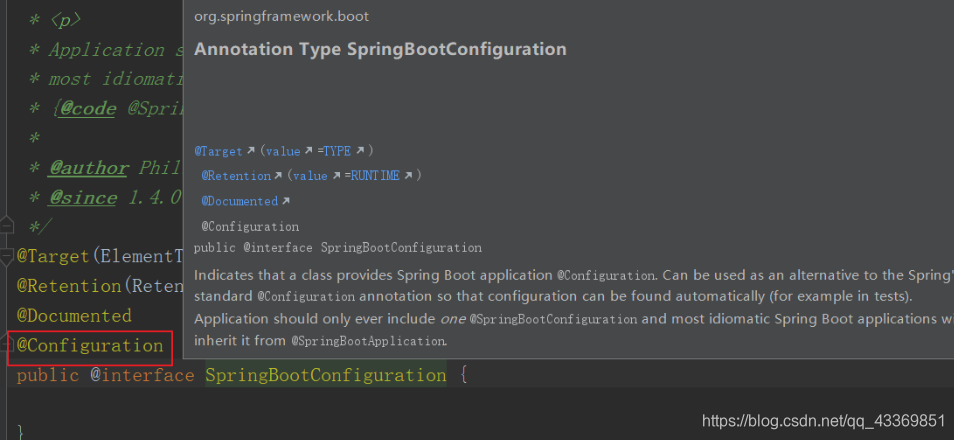Image resolution: width=954 pixels, height=440 pixels.
Task: Open the @Target link in documentation popup
Action: (219, 151)
